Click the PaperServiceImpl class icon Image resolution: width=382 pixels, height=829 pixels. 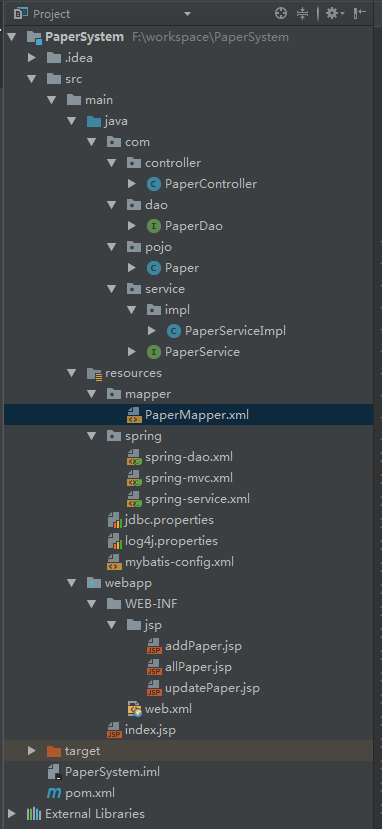coord(173,331)
